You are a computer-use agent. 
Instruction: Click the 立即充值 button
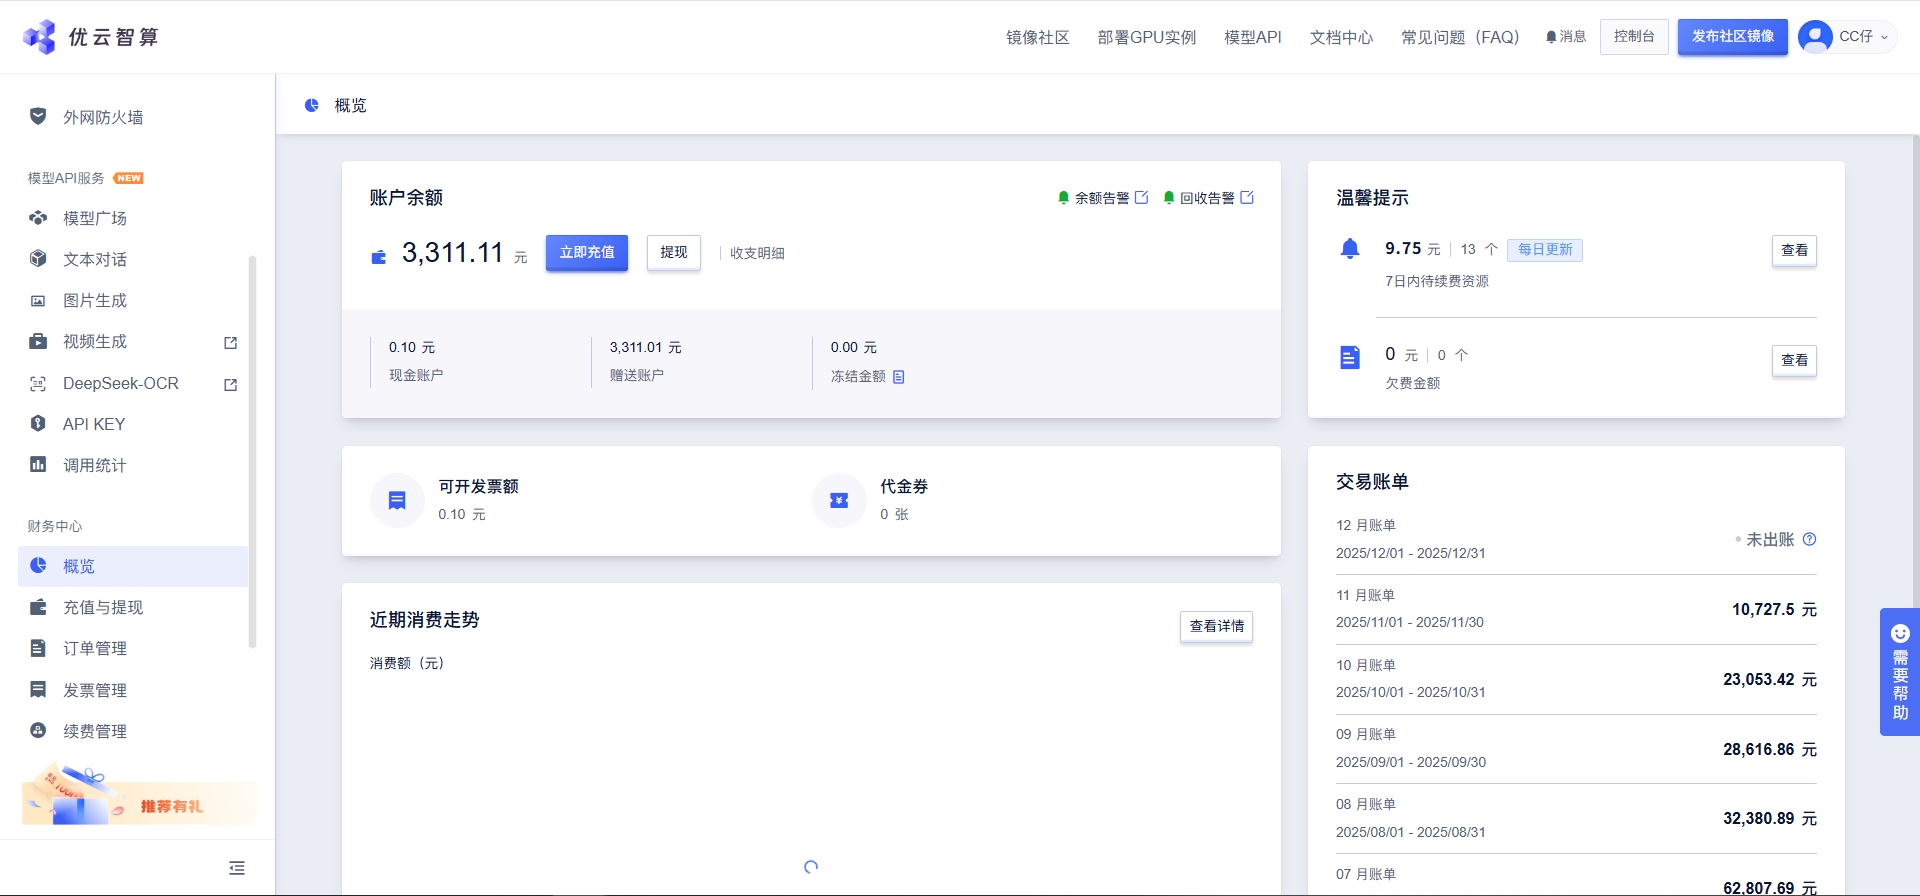coord(587,253)
